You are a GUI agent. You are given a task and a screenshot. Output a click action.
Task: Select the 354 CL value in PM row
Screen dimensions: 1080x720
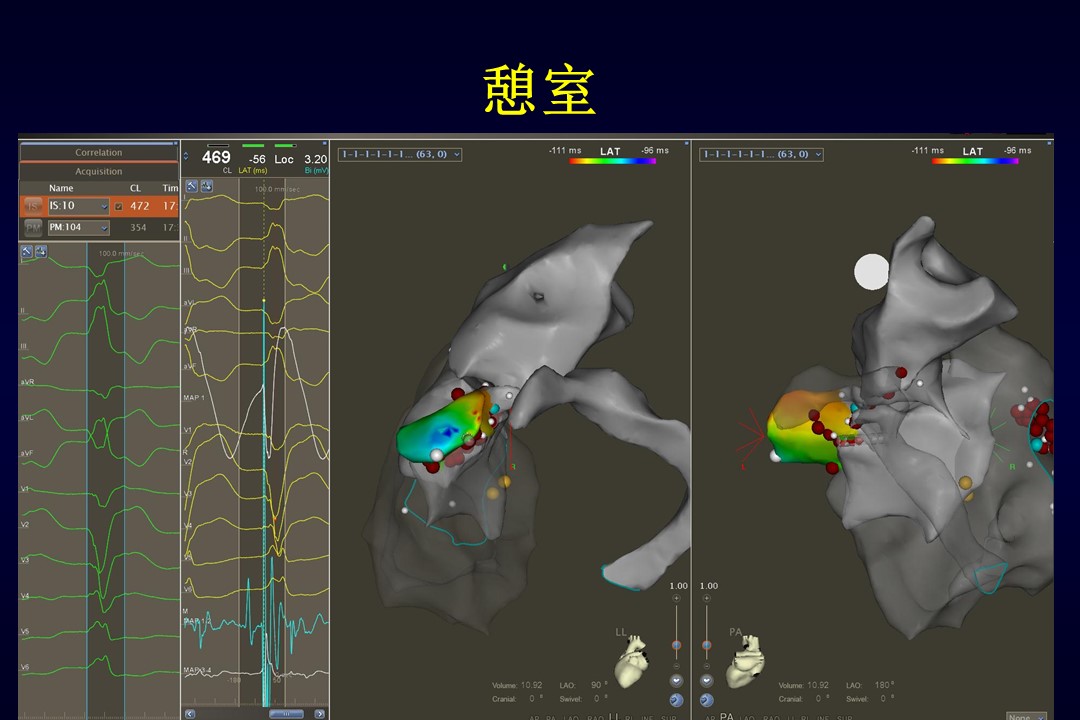(x=138, y=227)
